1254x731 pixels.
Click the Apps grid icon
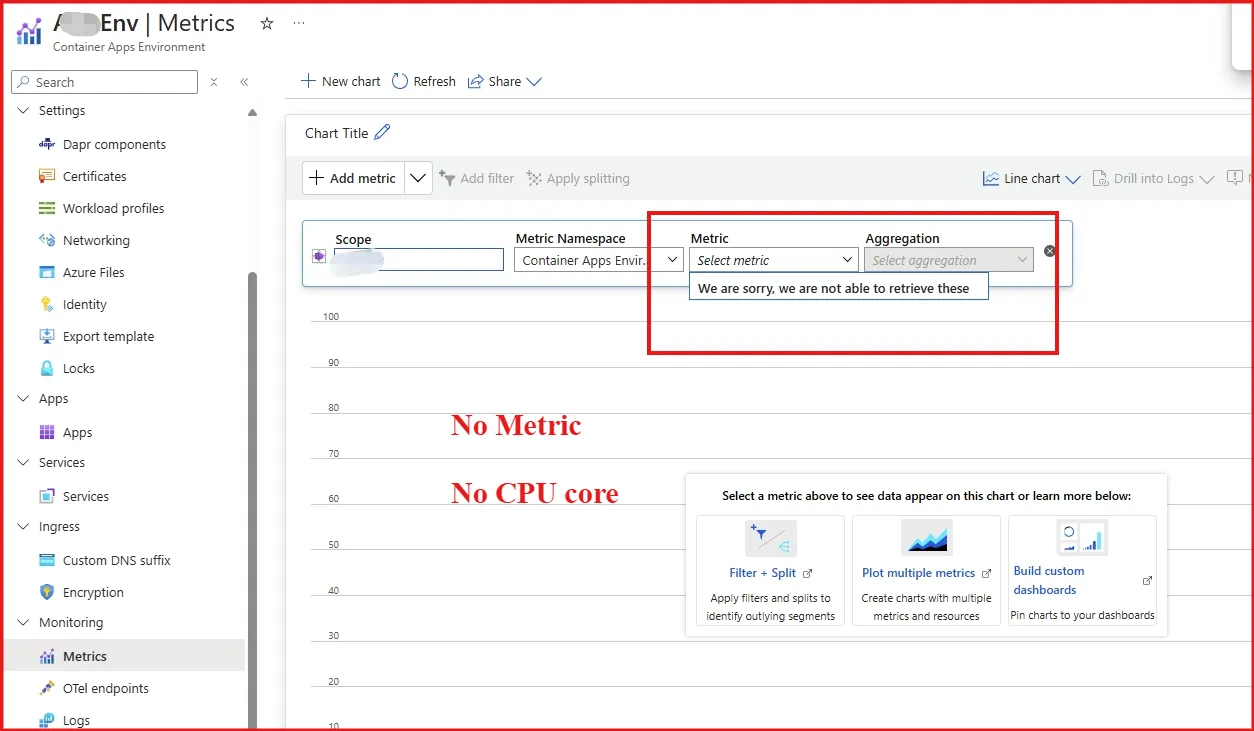(47, 432)
